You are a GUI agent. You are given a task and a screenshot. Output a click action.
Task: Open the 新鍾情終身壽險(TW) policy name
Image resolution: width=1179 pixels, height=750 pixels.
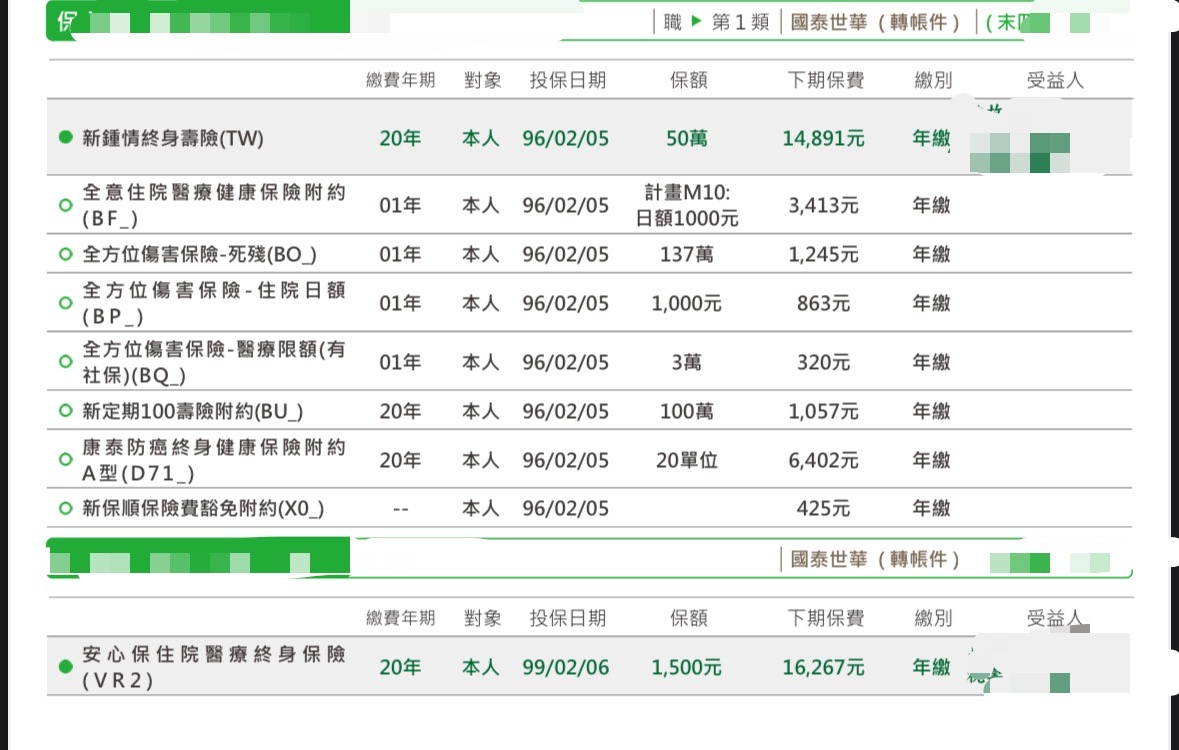pyautogui.click(x=173, y=139)
